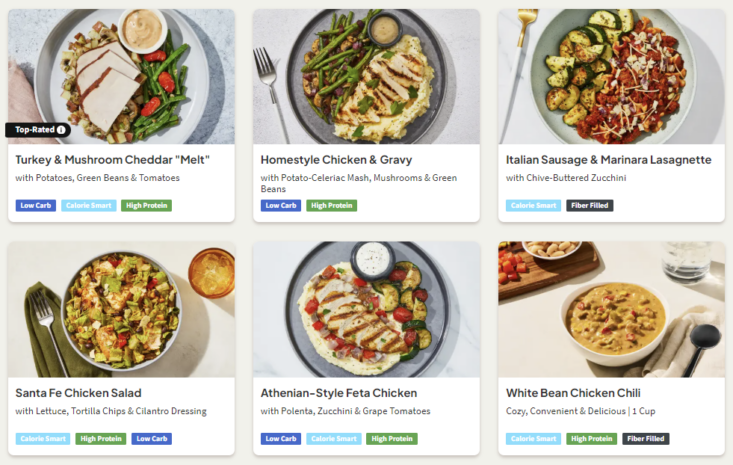The image size is (733, 465).
Task: Open the Athenian-Style Feta Chicken image
Action: coord(366,309)
